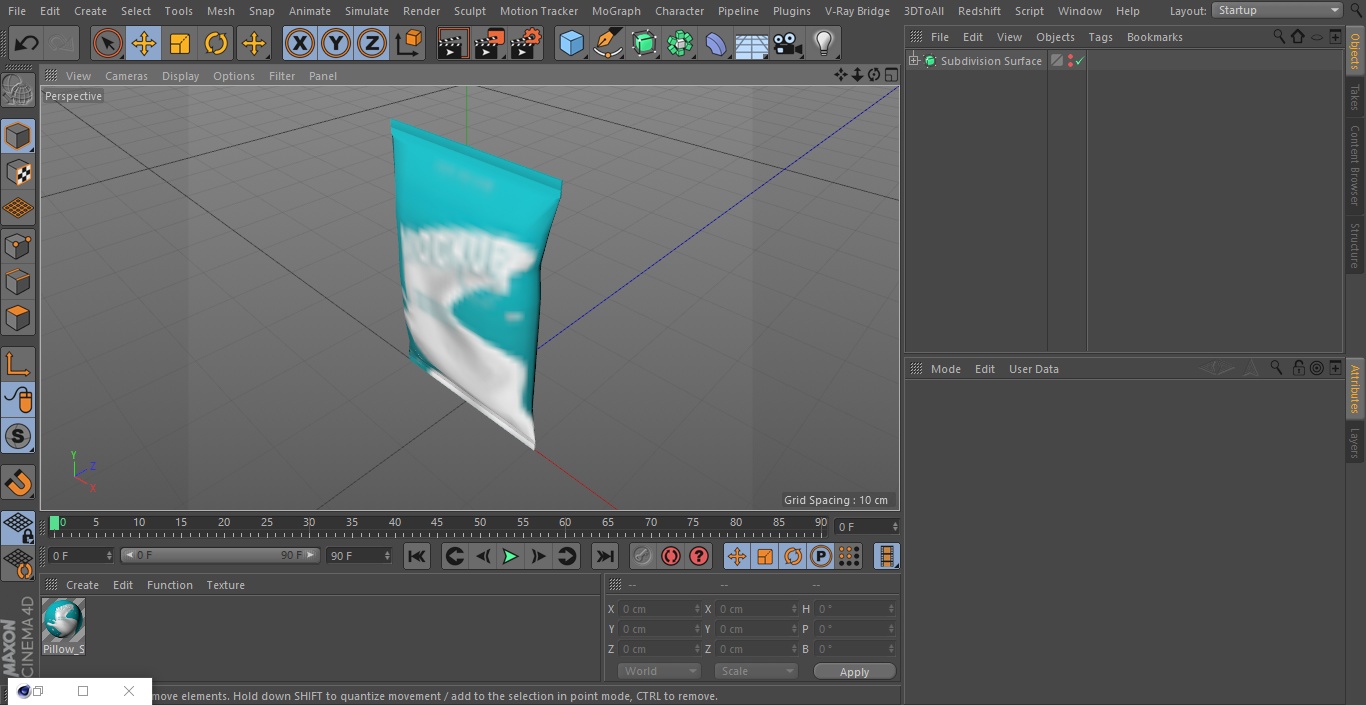Screen dimensions: 1366x705
Task: Open the Sculpt menu
Action: coord(469,11)
